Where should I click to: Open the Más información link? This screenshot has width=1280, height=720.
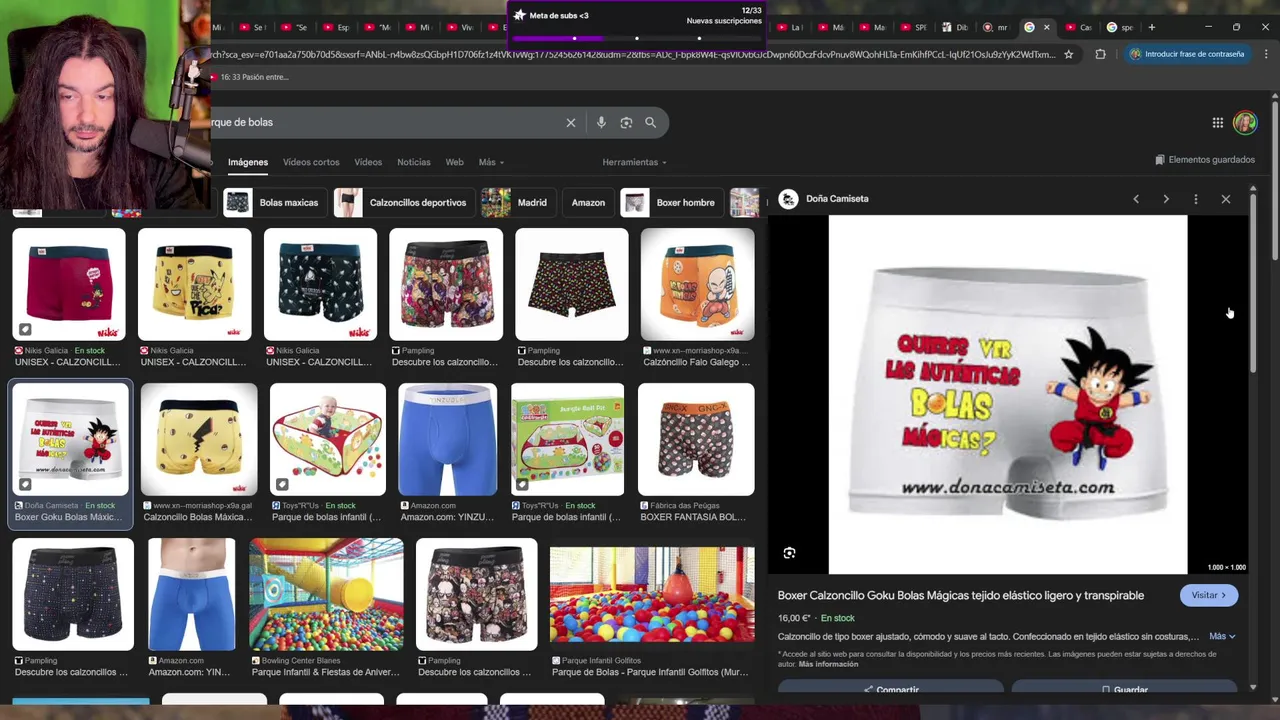tap(828, 664)
